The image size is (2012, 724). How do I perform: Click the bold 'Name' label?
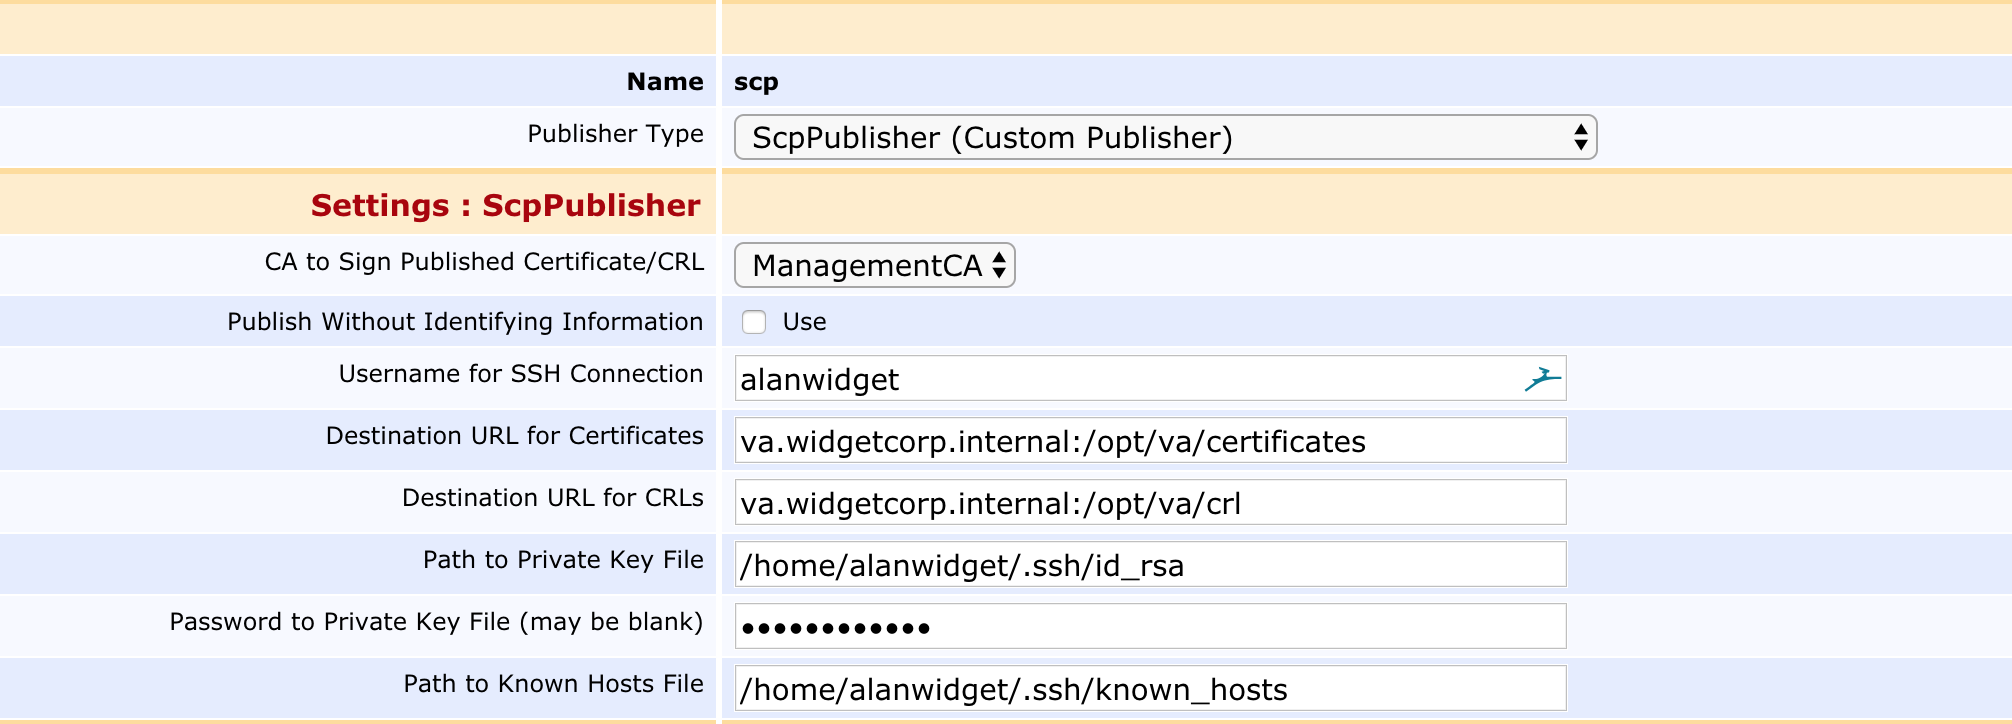point(664,82)
